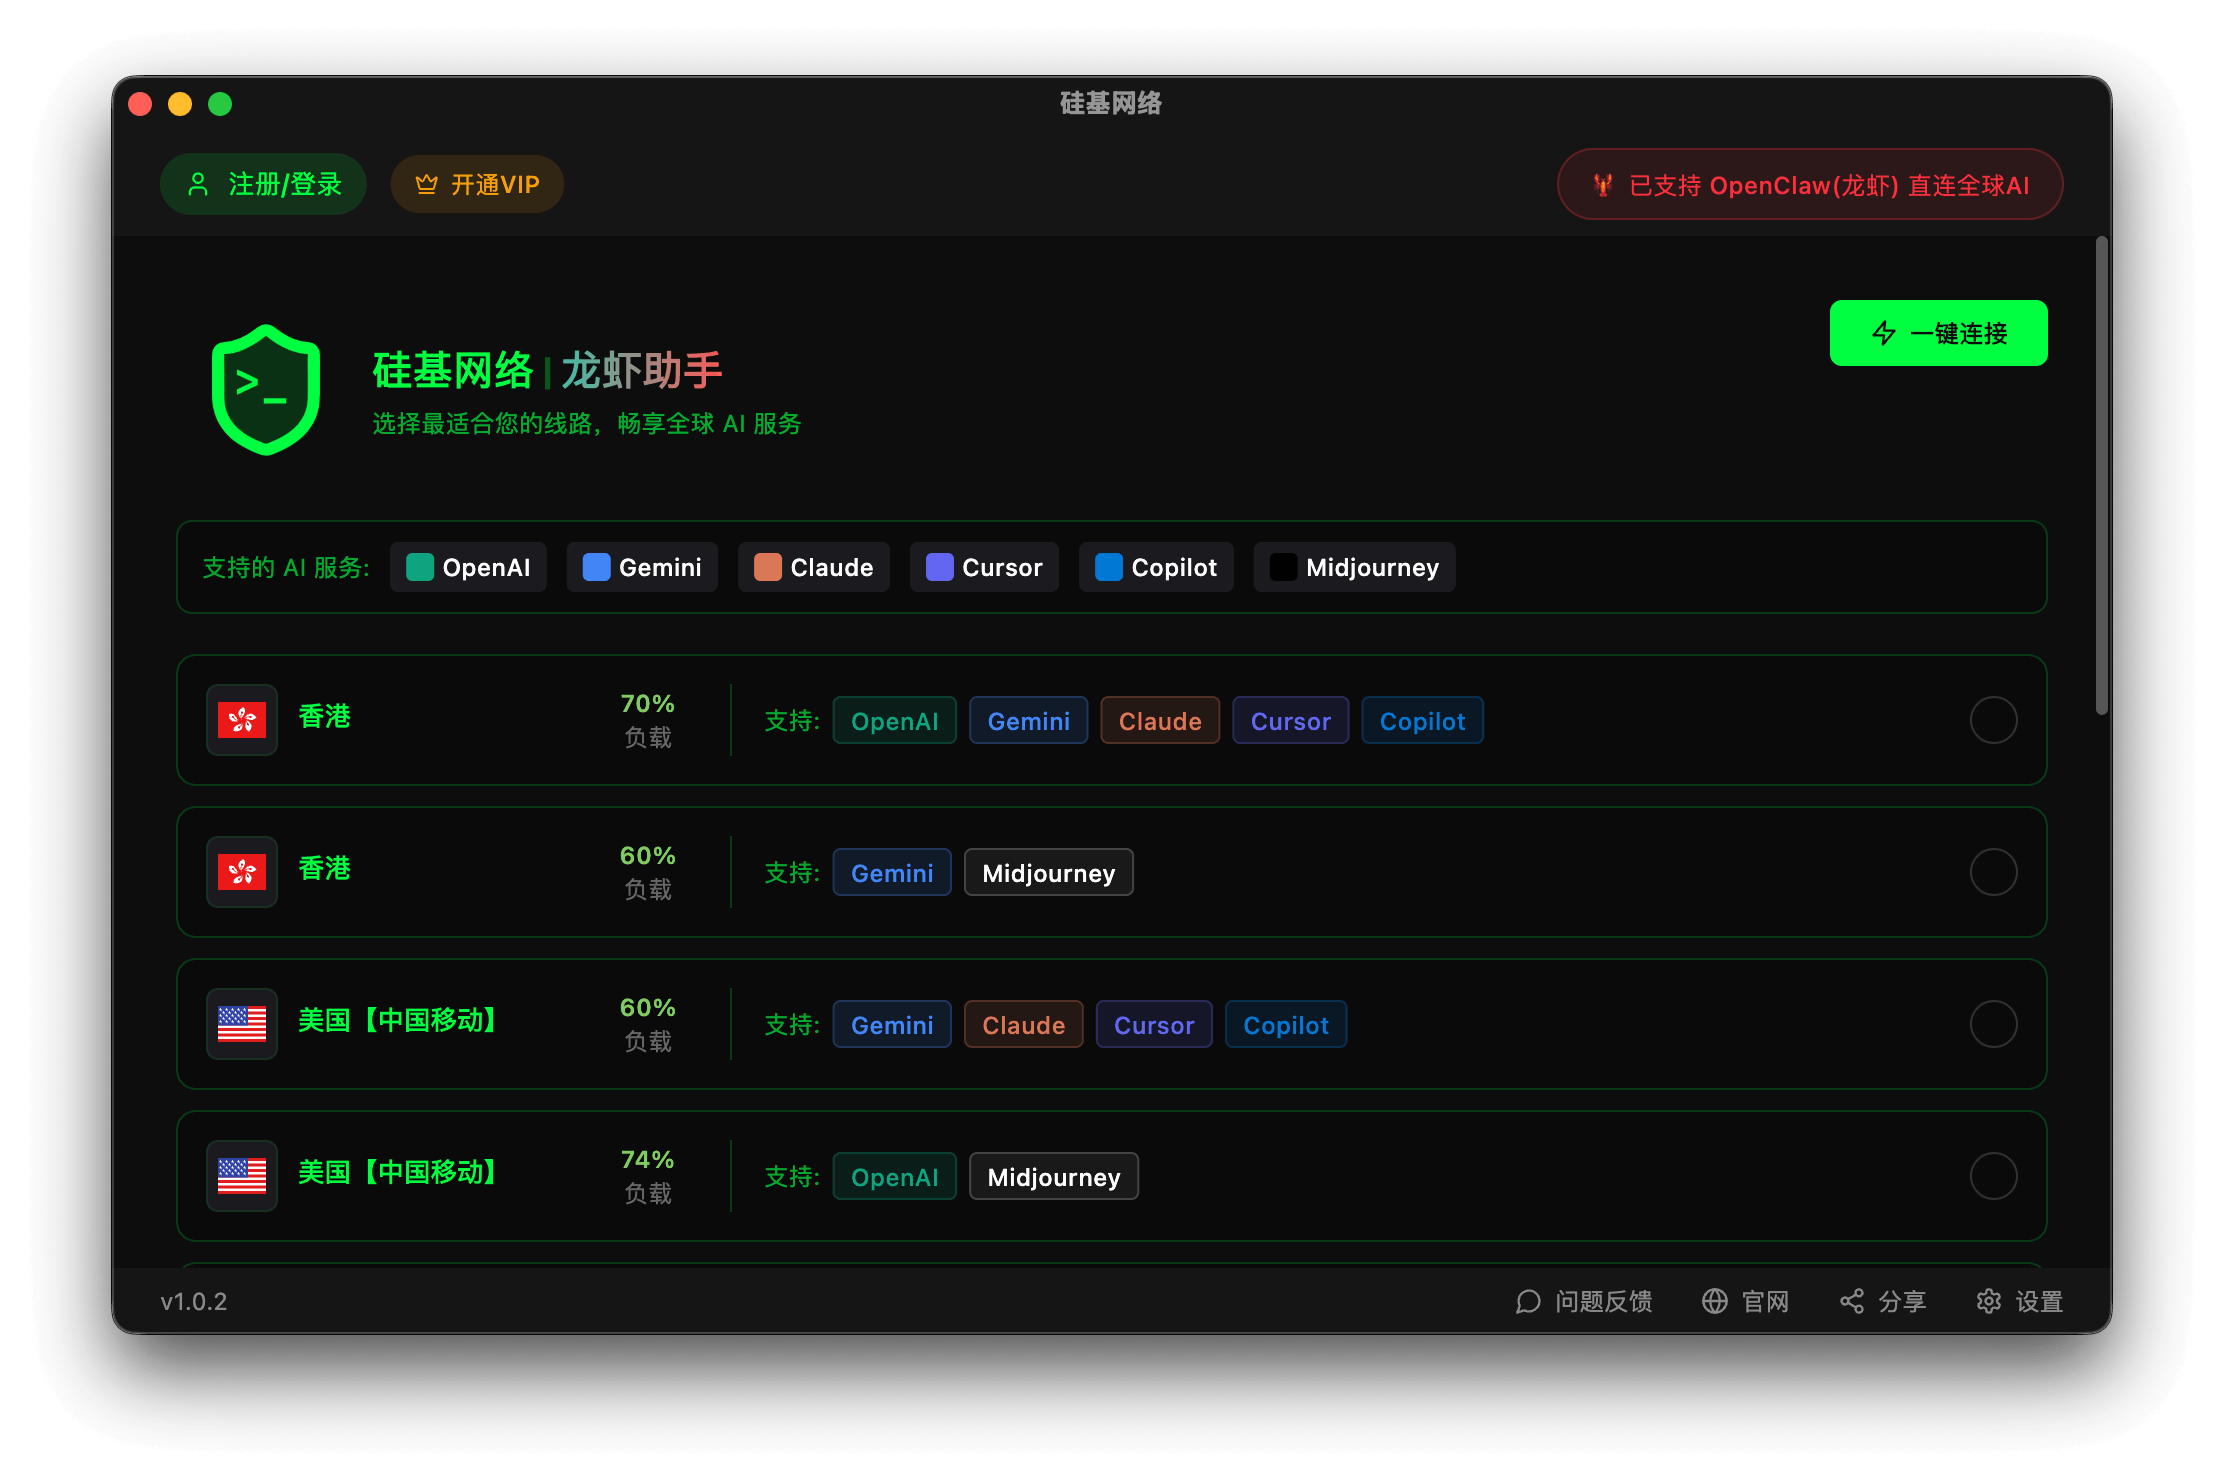Click the globe icon for the official site
The width and height of the screenshot is (2224, 1482).
click(x=1715, y=1301)
